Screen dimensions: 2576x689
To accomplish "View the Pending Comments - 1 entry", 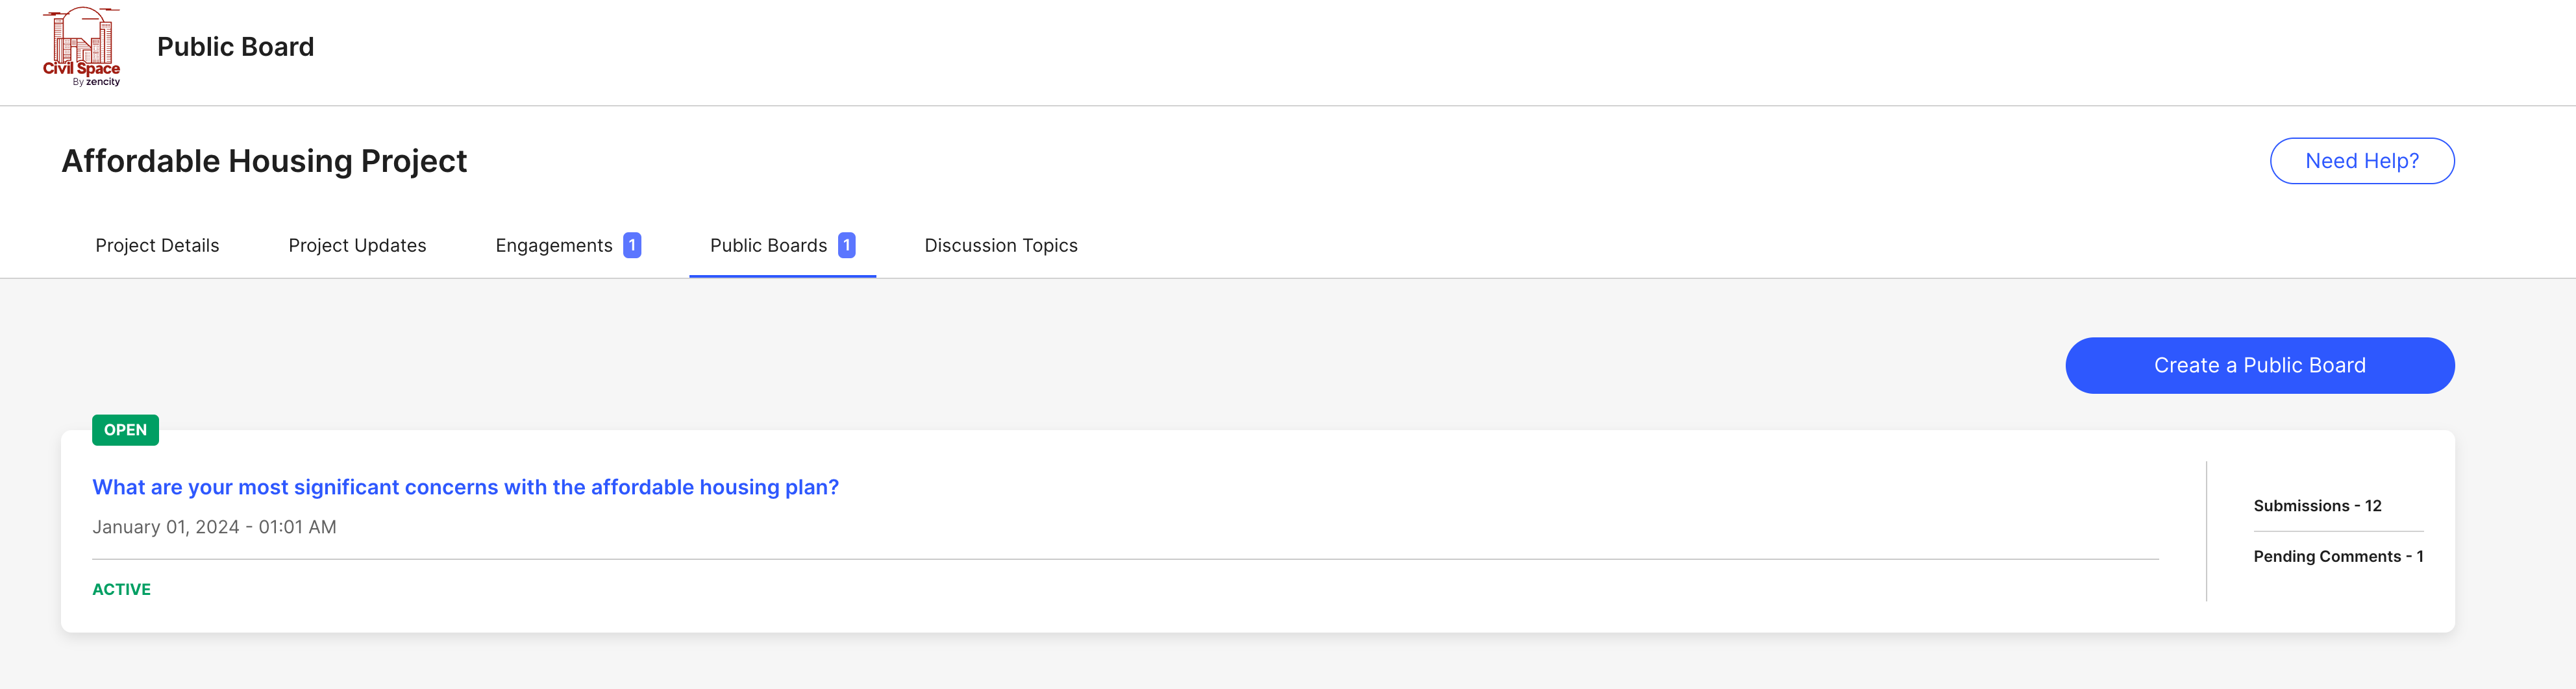I will pyautogui.click(x=2337, y=556).
